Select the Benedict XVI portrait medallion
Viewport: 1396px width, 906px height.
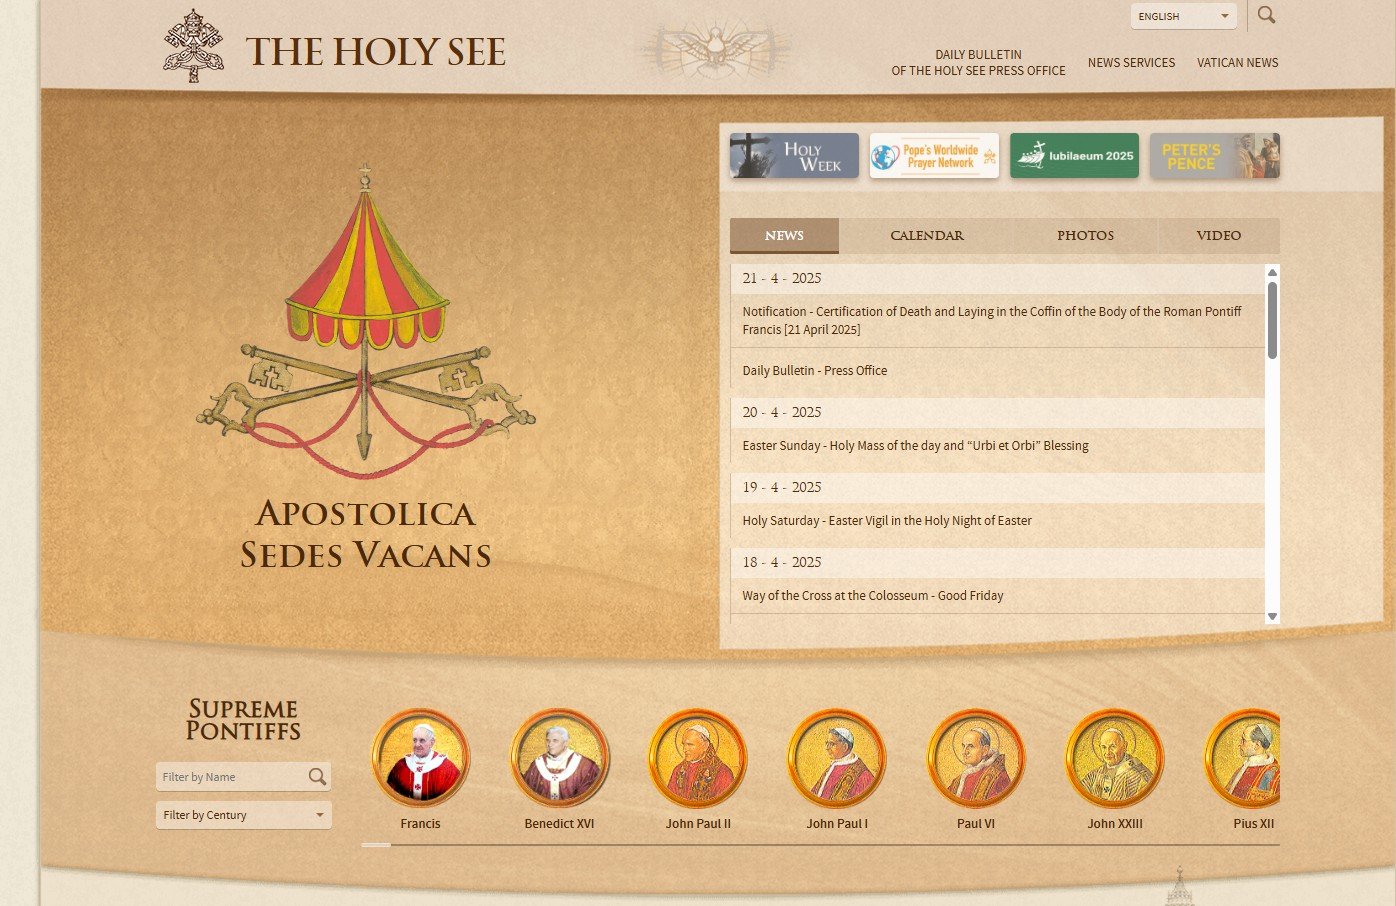559,758
